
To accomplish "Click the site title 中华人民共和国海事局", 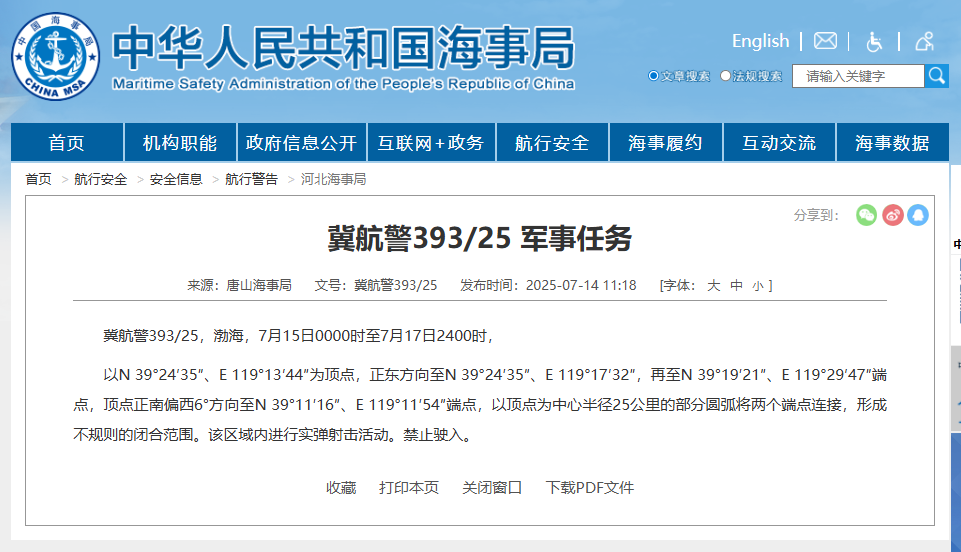I will click(x=343, y=48).
